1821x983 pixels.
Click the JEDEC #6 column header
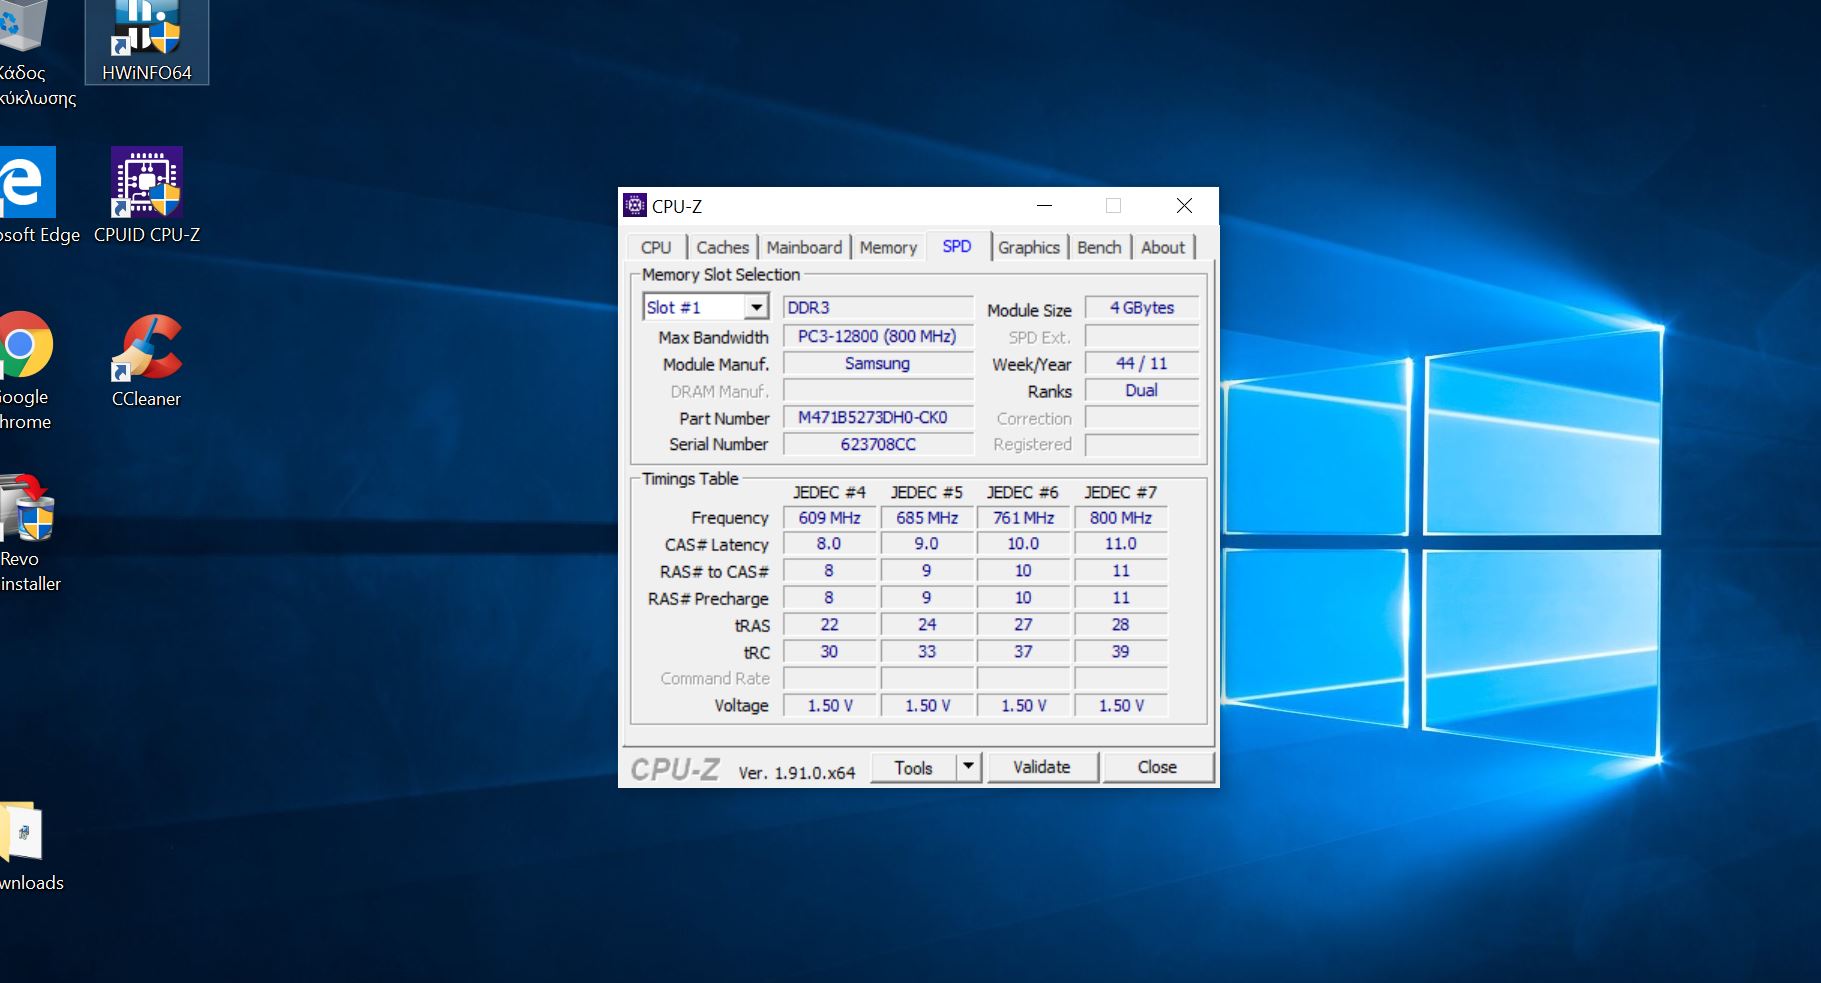click(1023, 492)
